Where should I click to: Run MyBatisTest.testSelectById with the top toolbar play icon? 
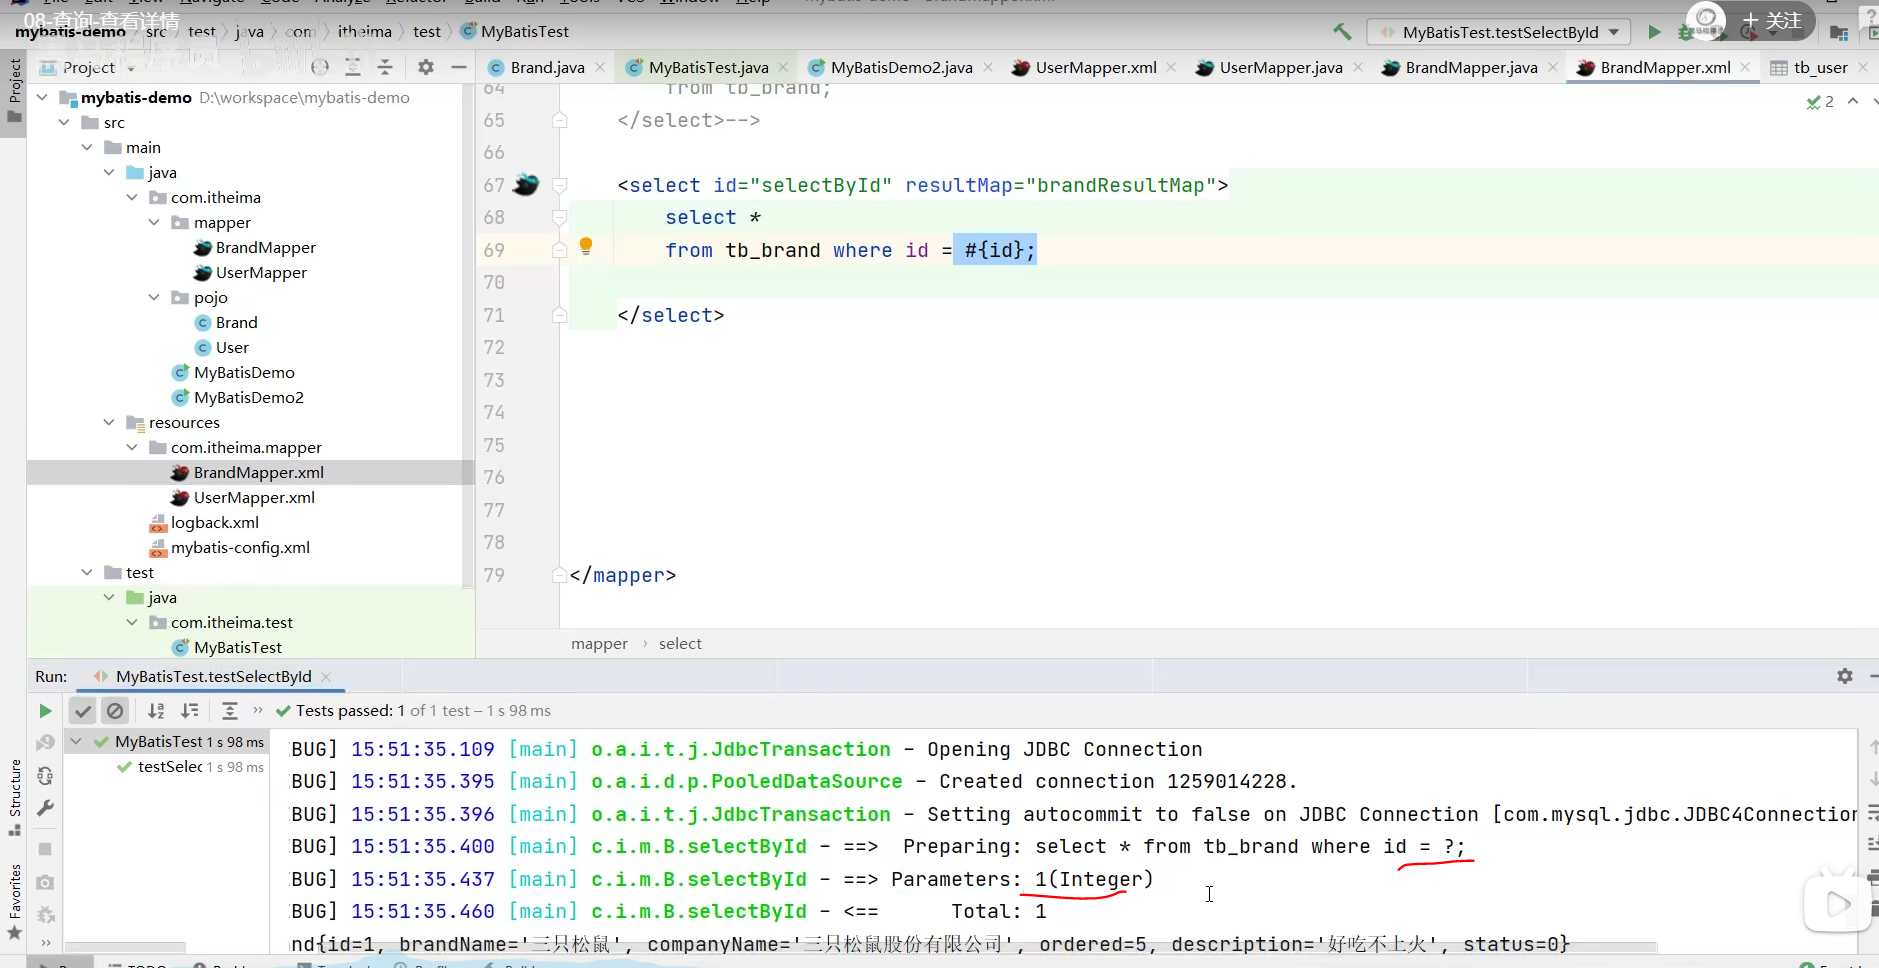coord(1654,32)
